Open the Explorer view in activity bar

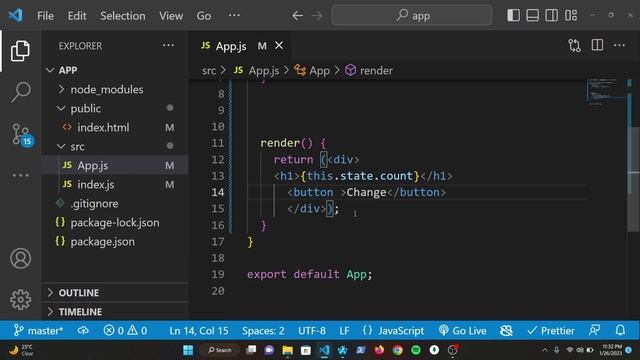[x=20, y=51]
